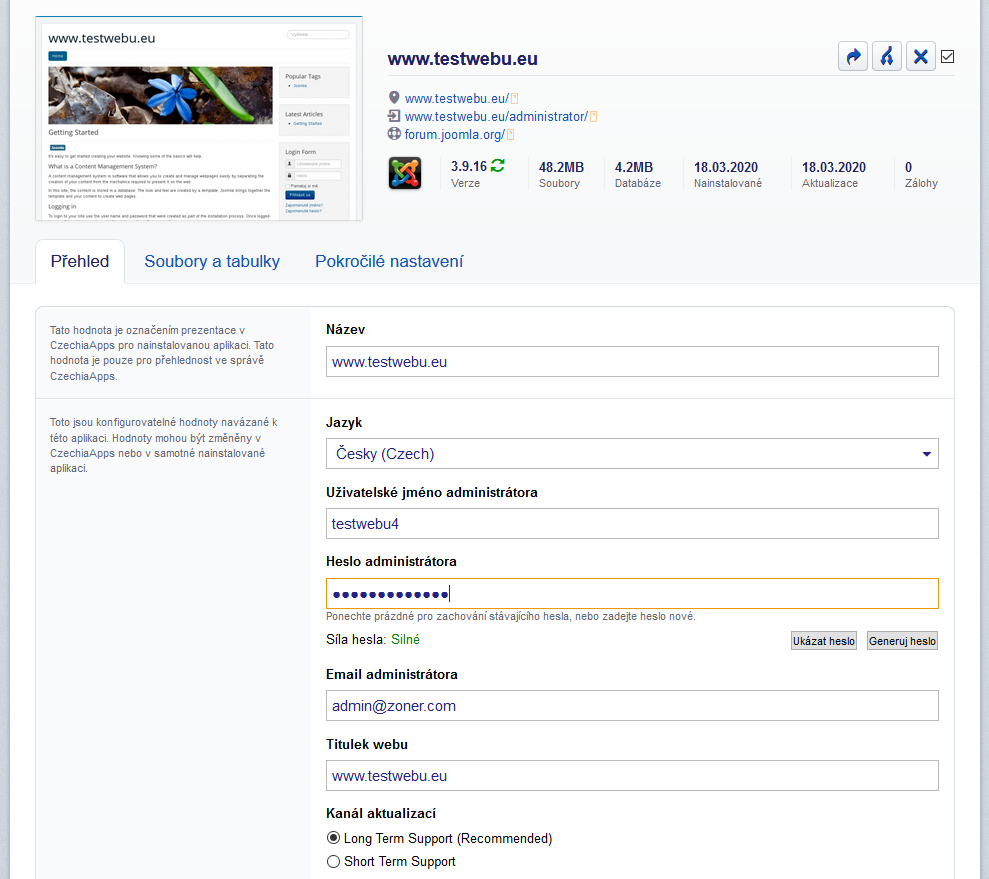Screen dimensions: 989x879
Task: Toggle the checkbox next to the X button
Action: tap(948, 57)
